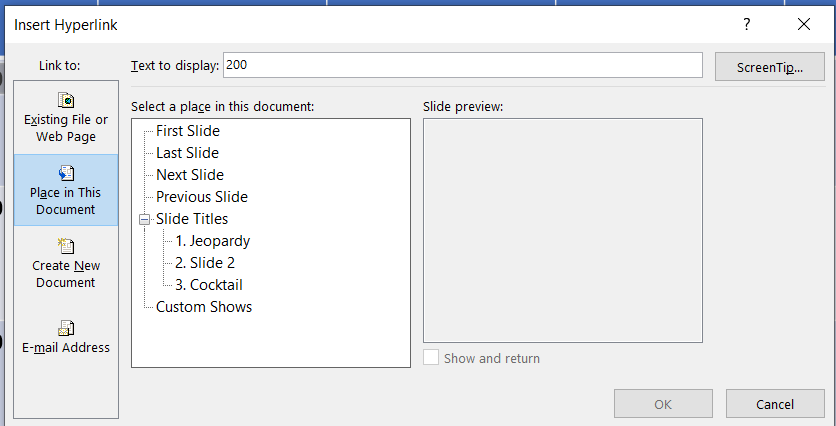Image resolution: width=836 pixels, height=426 pixels.
Task: Collapse the Slide Titles tree node
Action: click(x=145, y=219)
